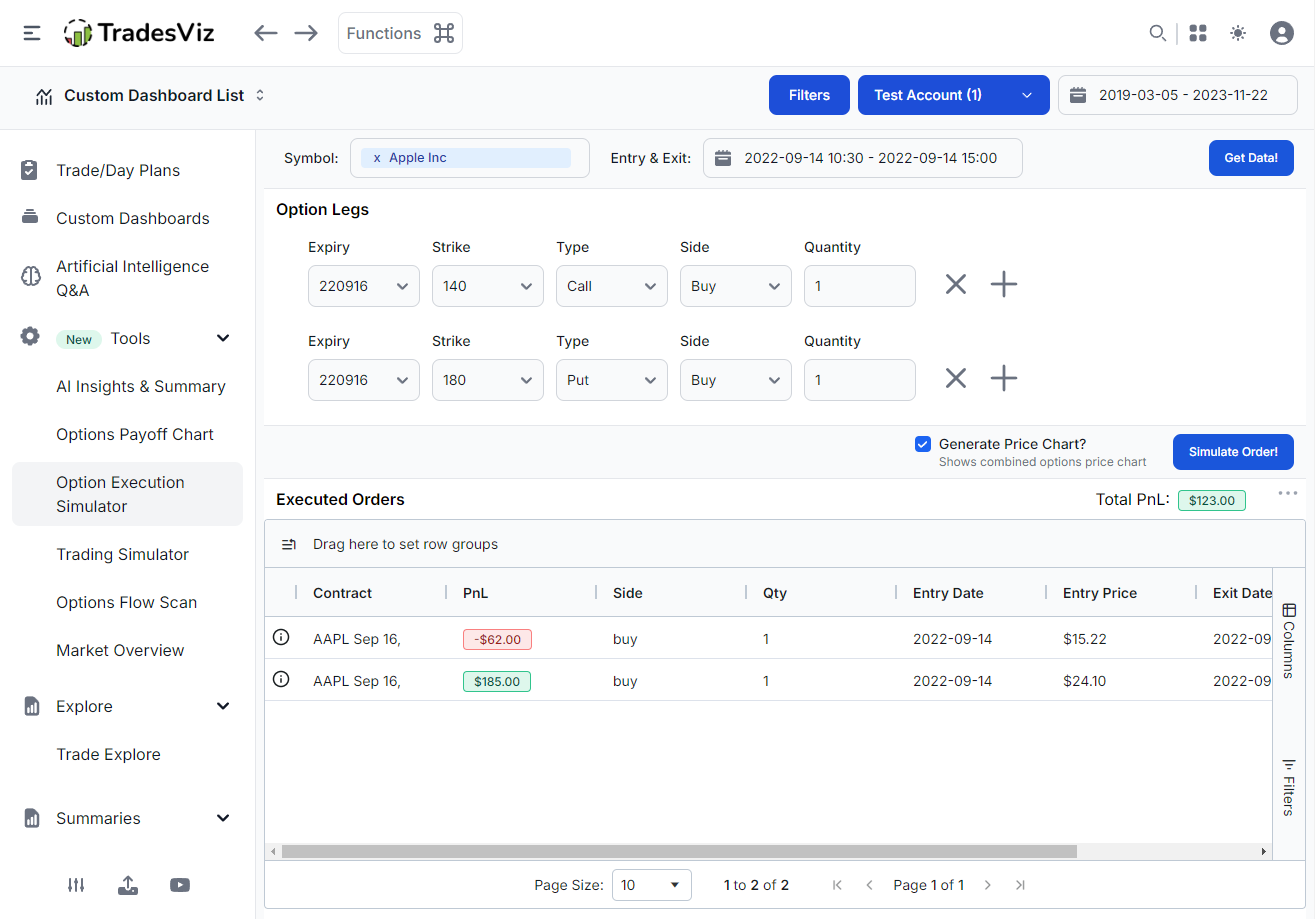This screenshot has height=919, width=1315.
Task: Open Expiry dropdown for the 180 strike leg
Action: pos(364,380)
